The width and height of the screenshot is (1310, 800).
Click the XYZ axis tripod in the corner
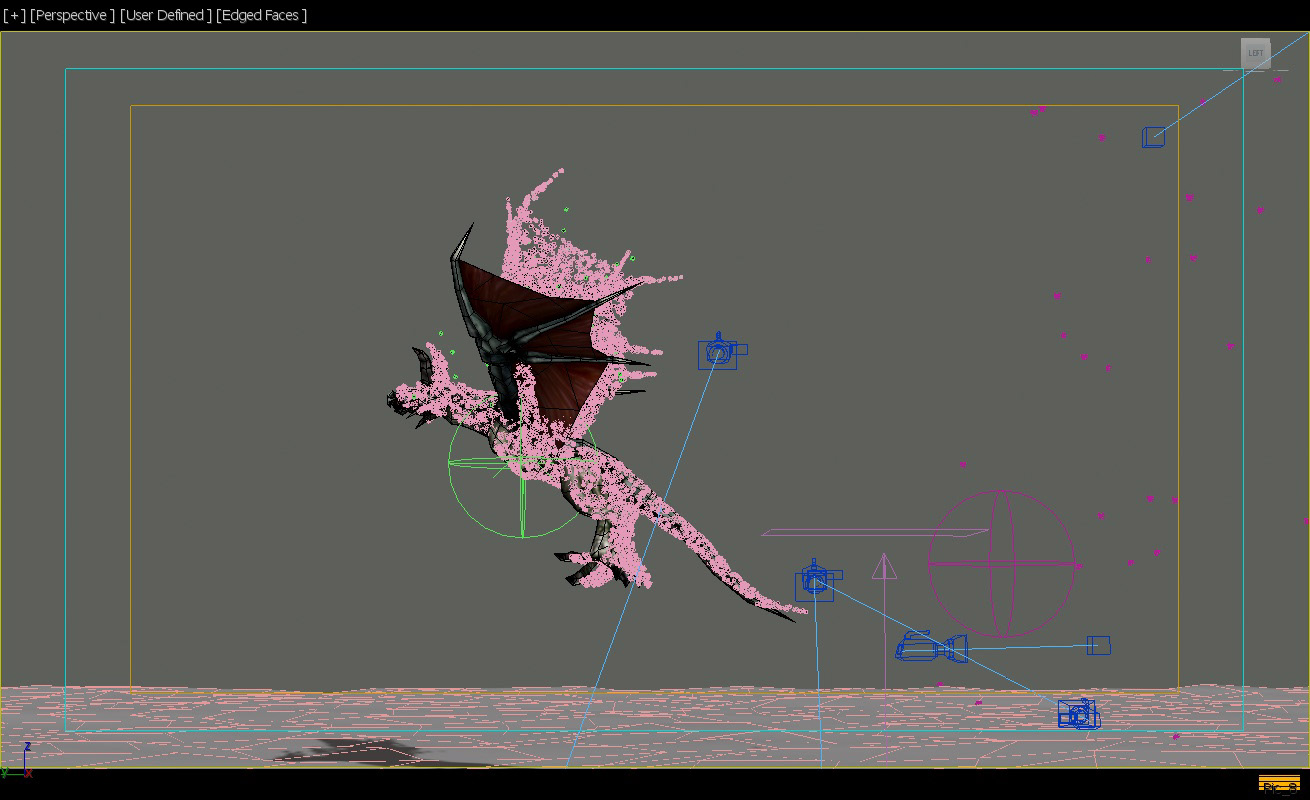click(16, 760)
